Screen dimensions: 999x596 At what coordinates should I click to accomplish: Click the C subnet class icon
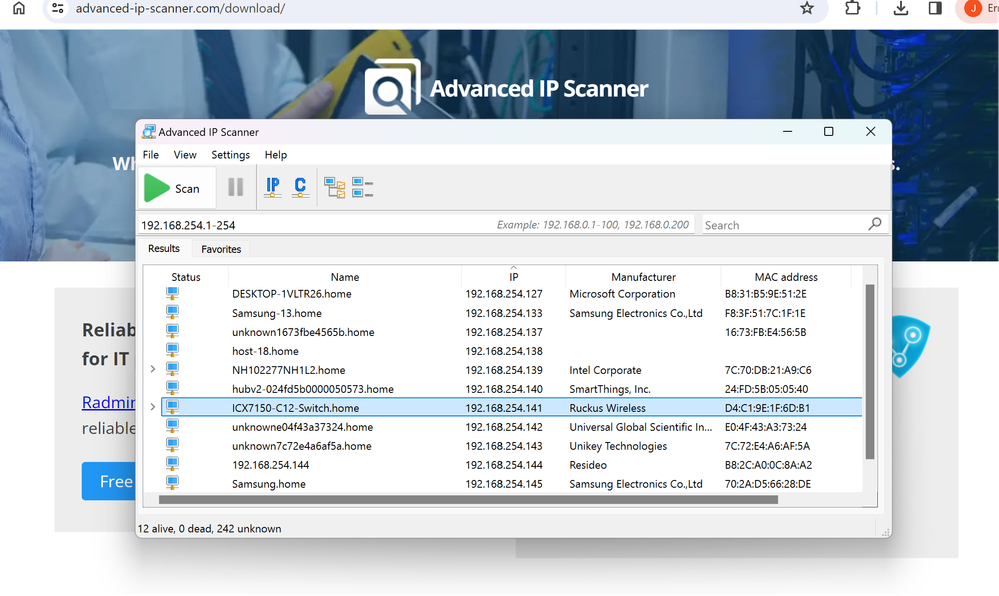pyautogui.click(x=300, y=186)
